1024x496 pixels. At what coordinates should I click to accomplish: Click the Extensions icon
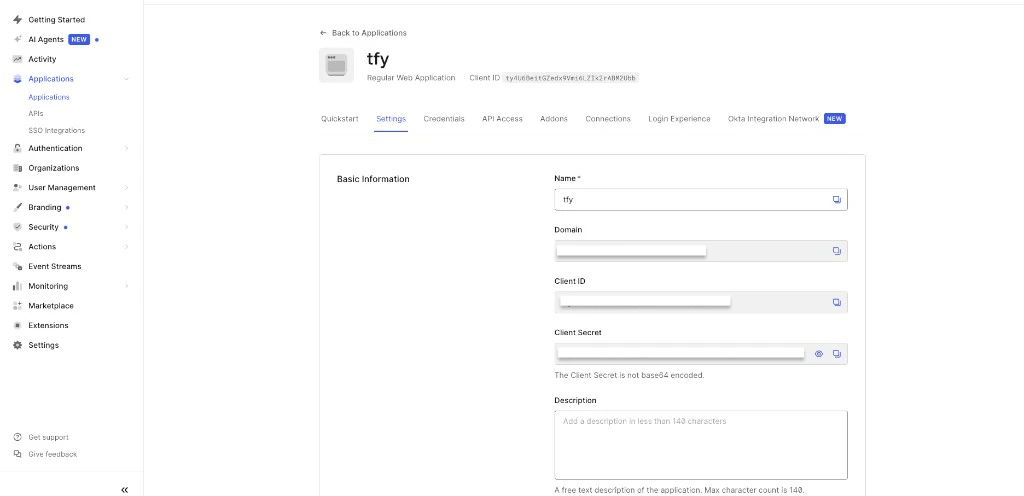point(18,325)
